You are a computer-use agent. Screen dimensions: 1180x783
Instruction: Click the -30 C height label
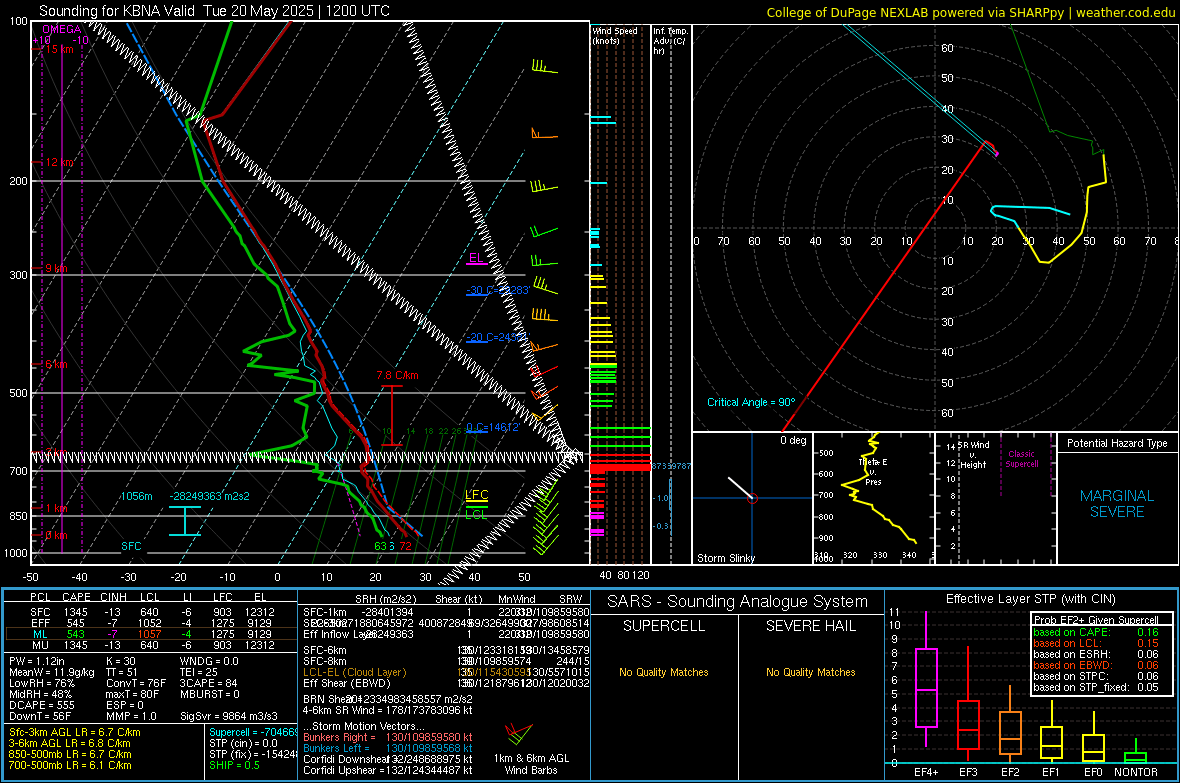tap(497, 290)
